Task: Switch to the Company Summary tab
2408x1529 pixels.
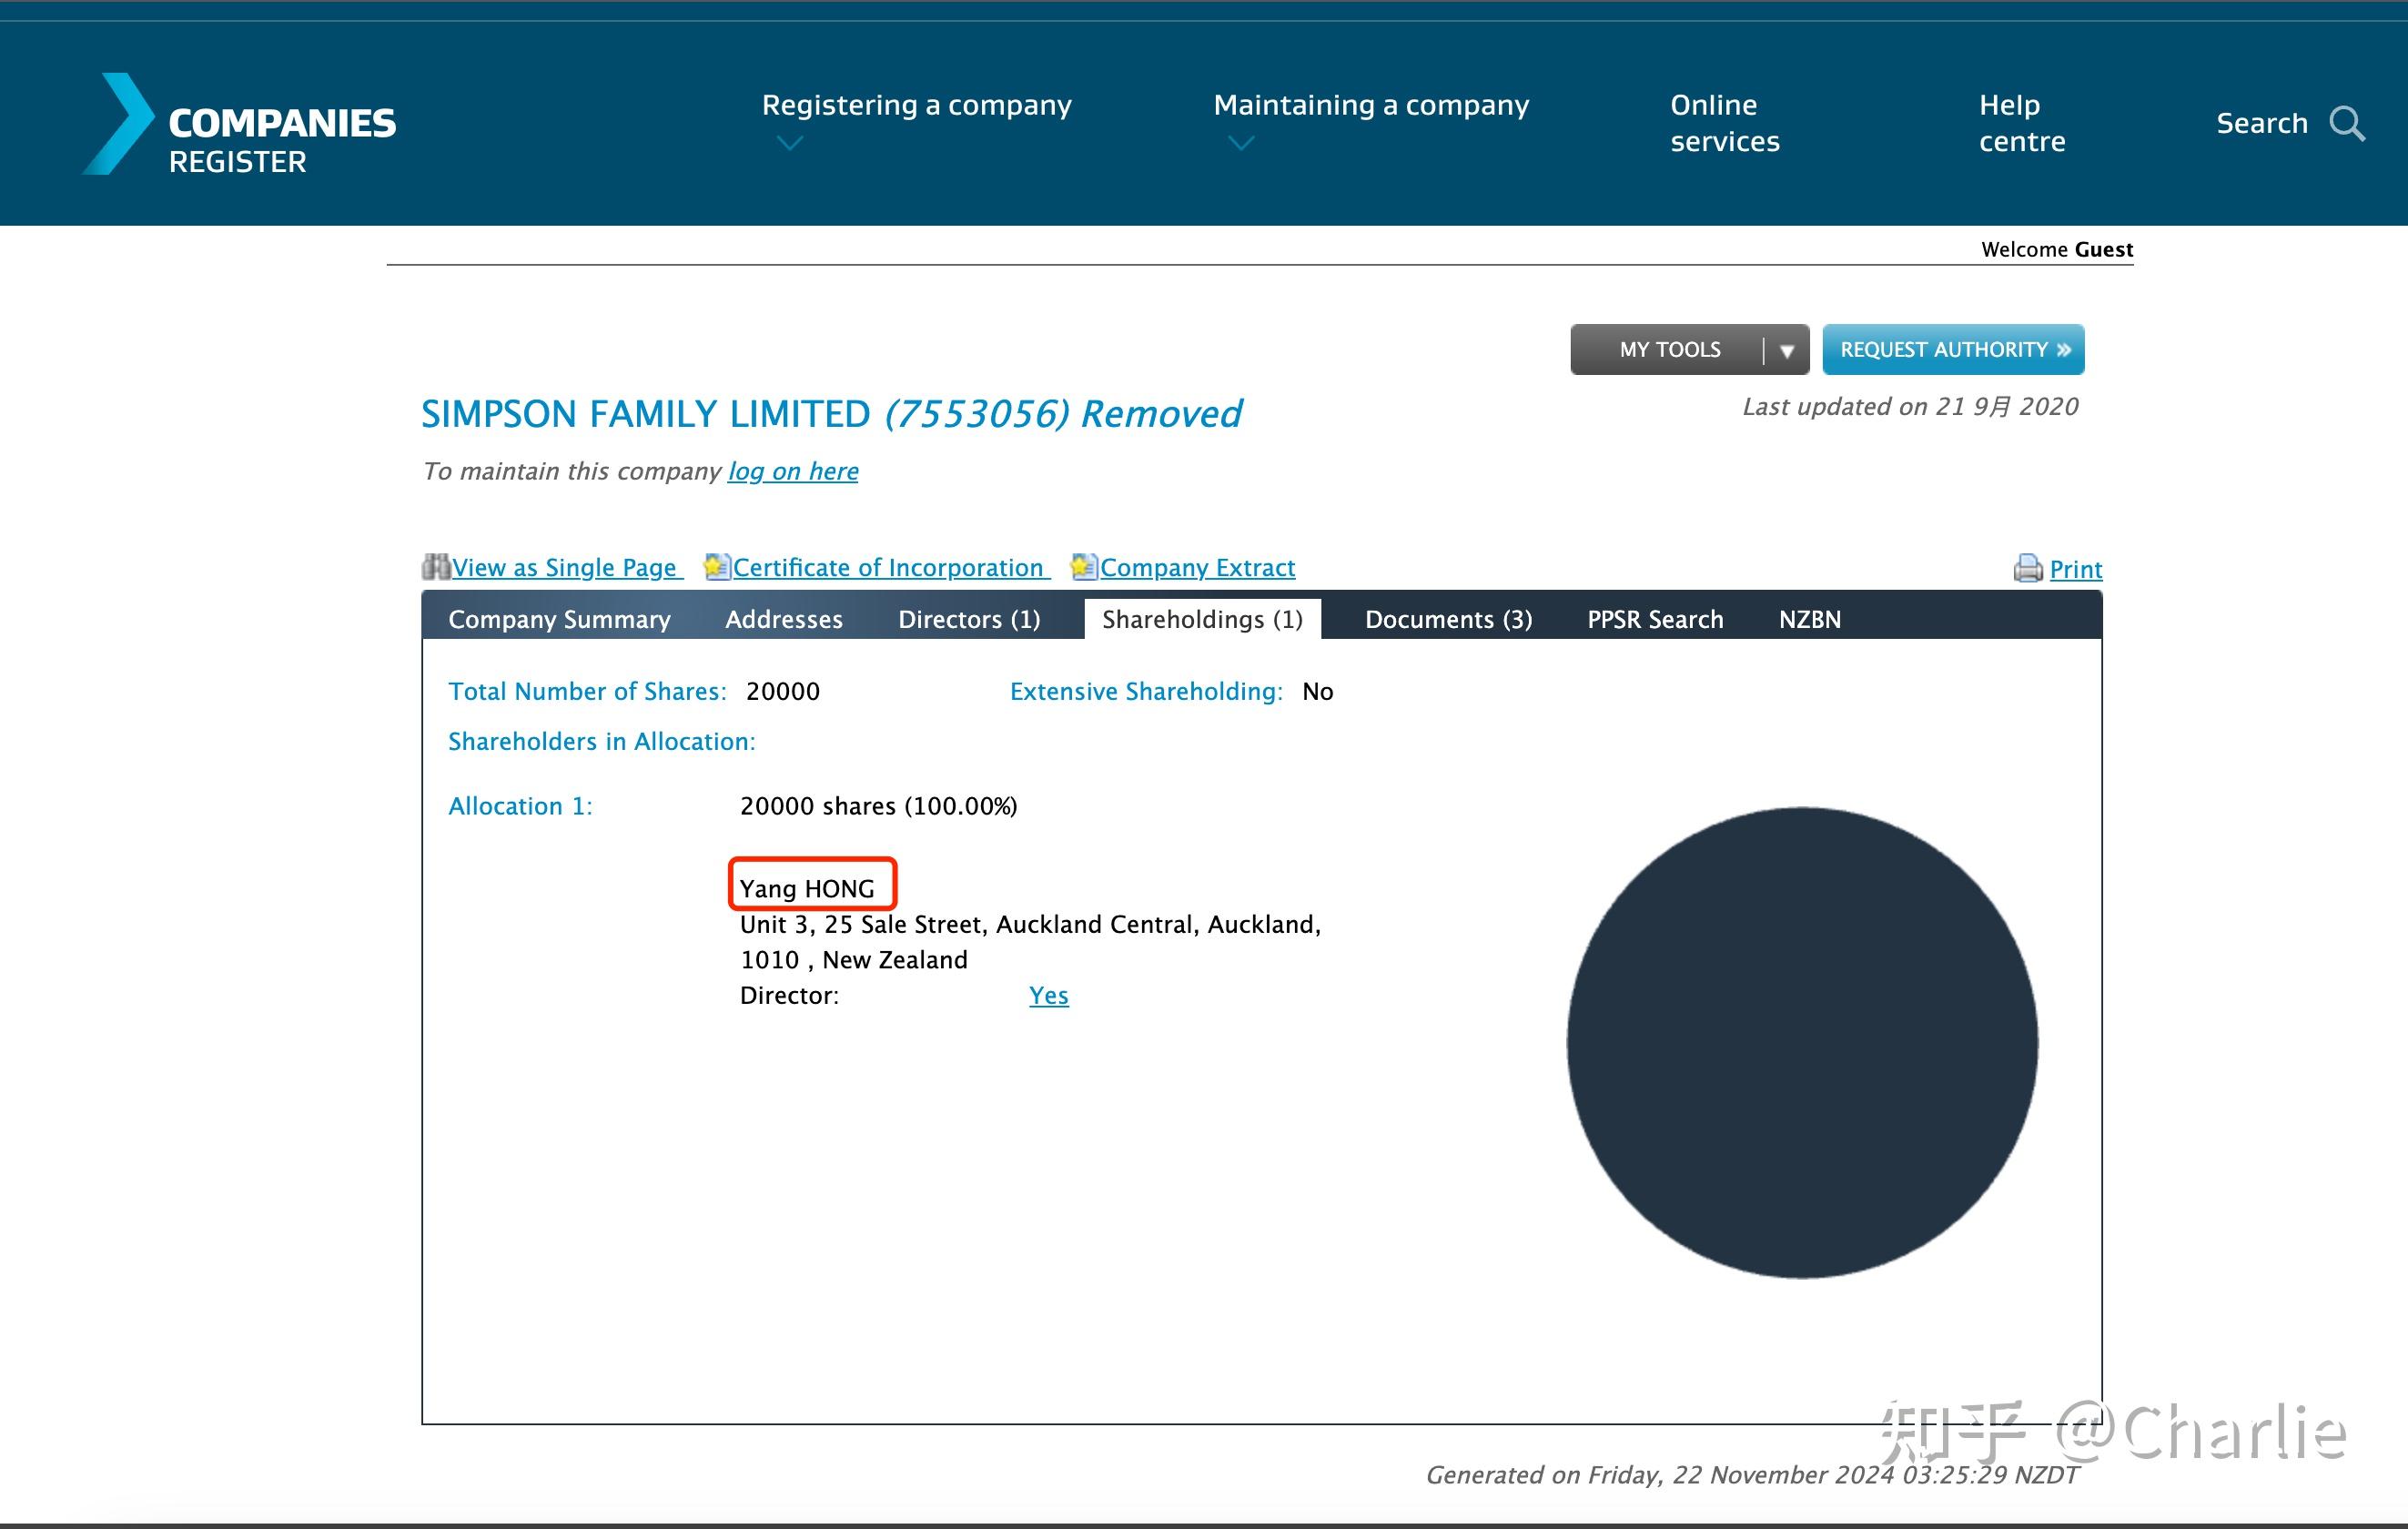Action: pyautogui.click(x=559, y=619)
